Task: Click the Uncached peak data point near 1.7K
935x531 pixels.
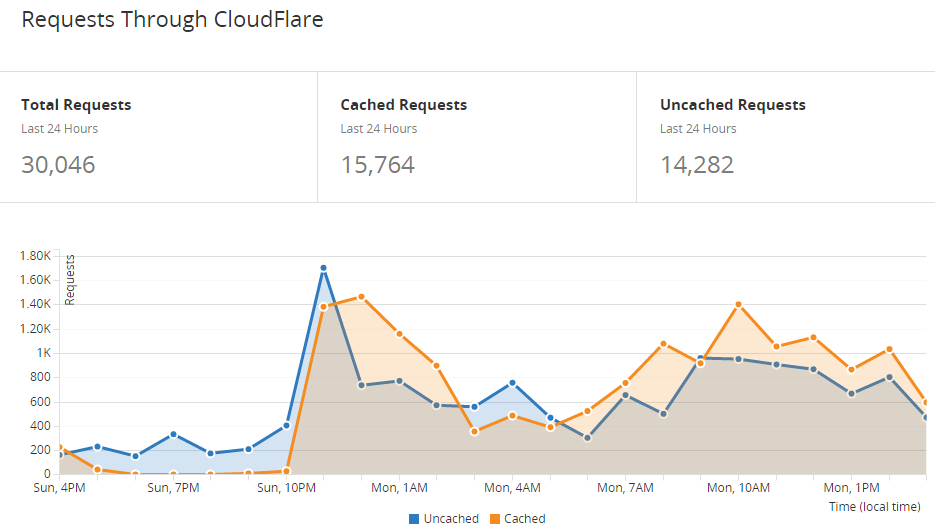Action: pos(323,268)
